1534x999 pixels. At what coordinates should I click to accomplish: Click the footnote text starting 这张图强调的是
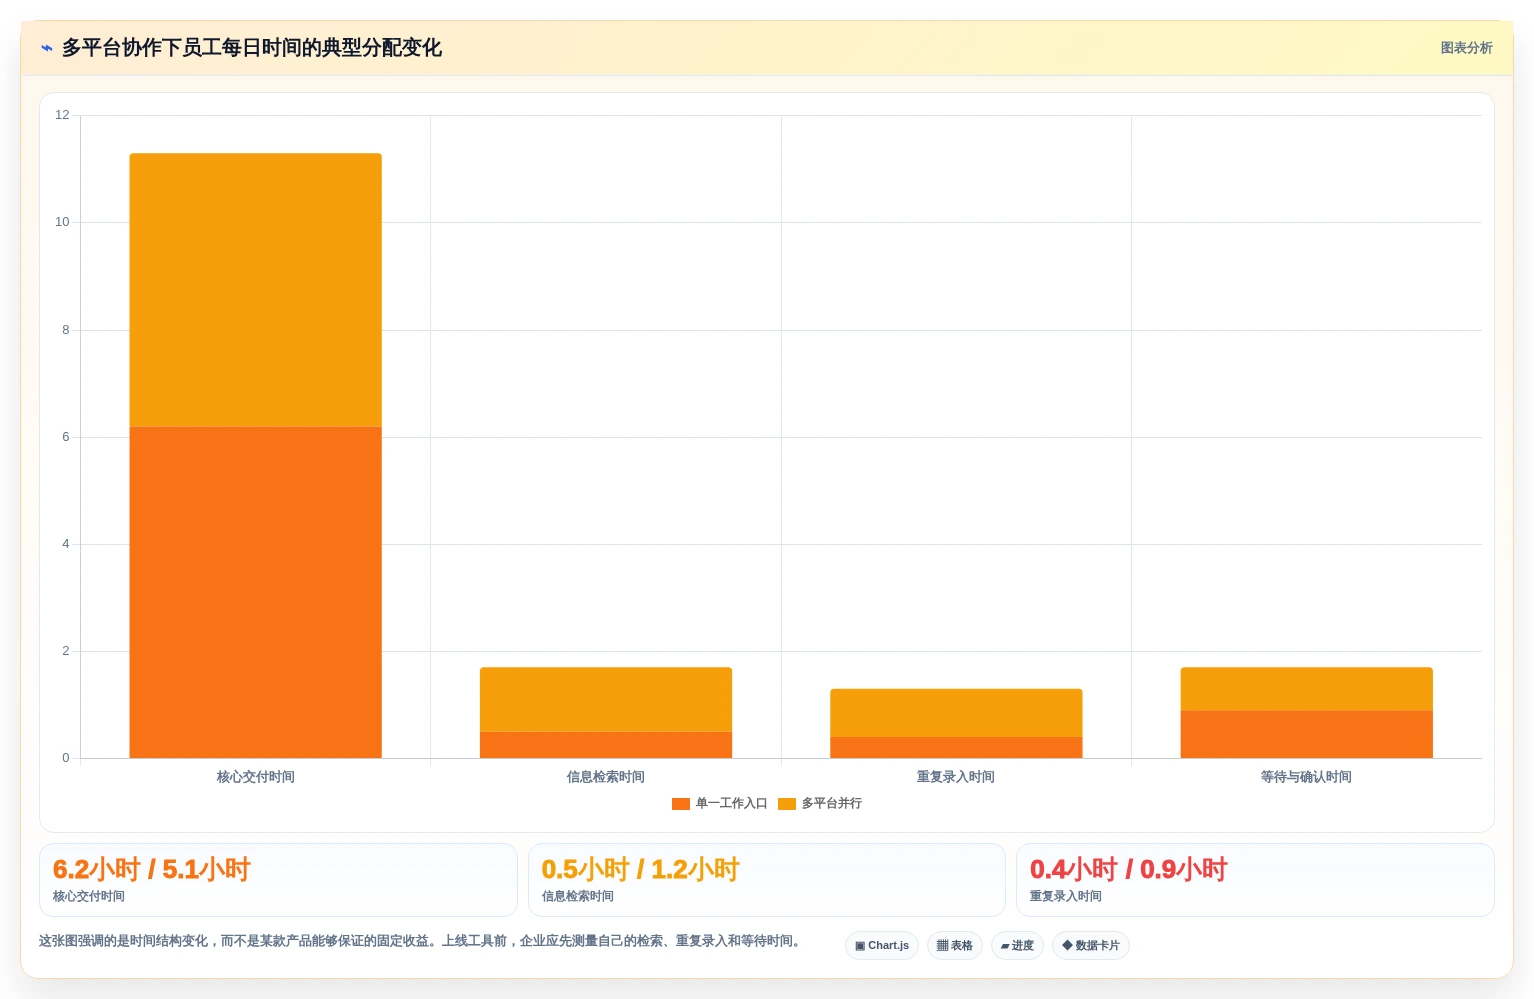pos(422,941)
